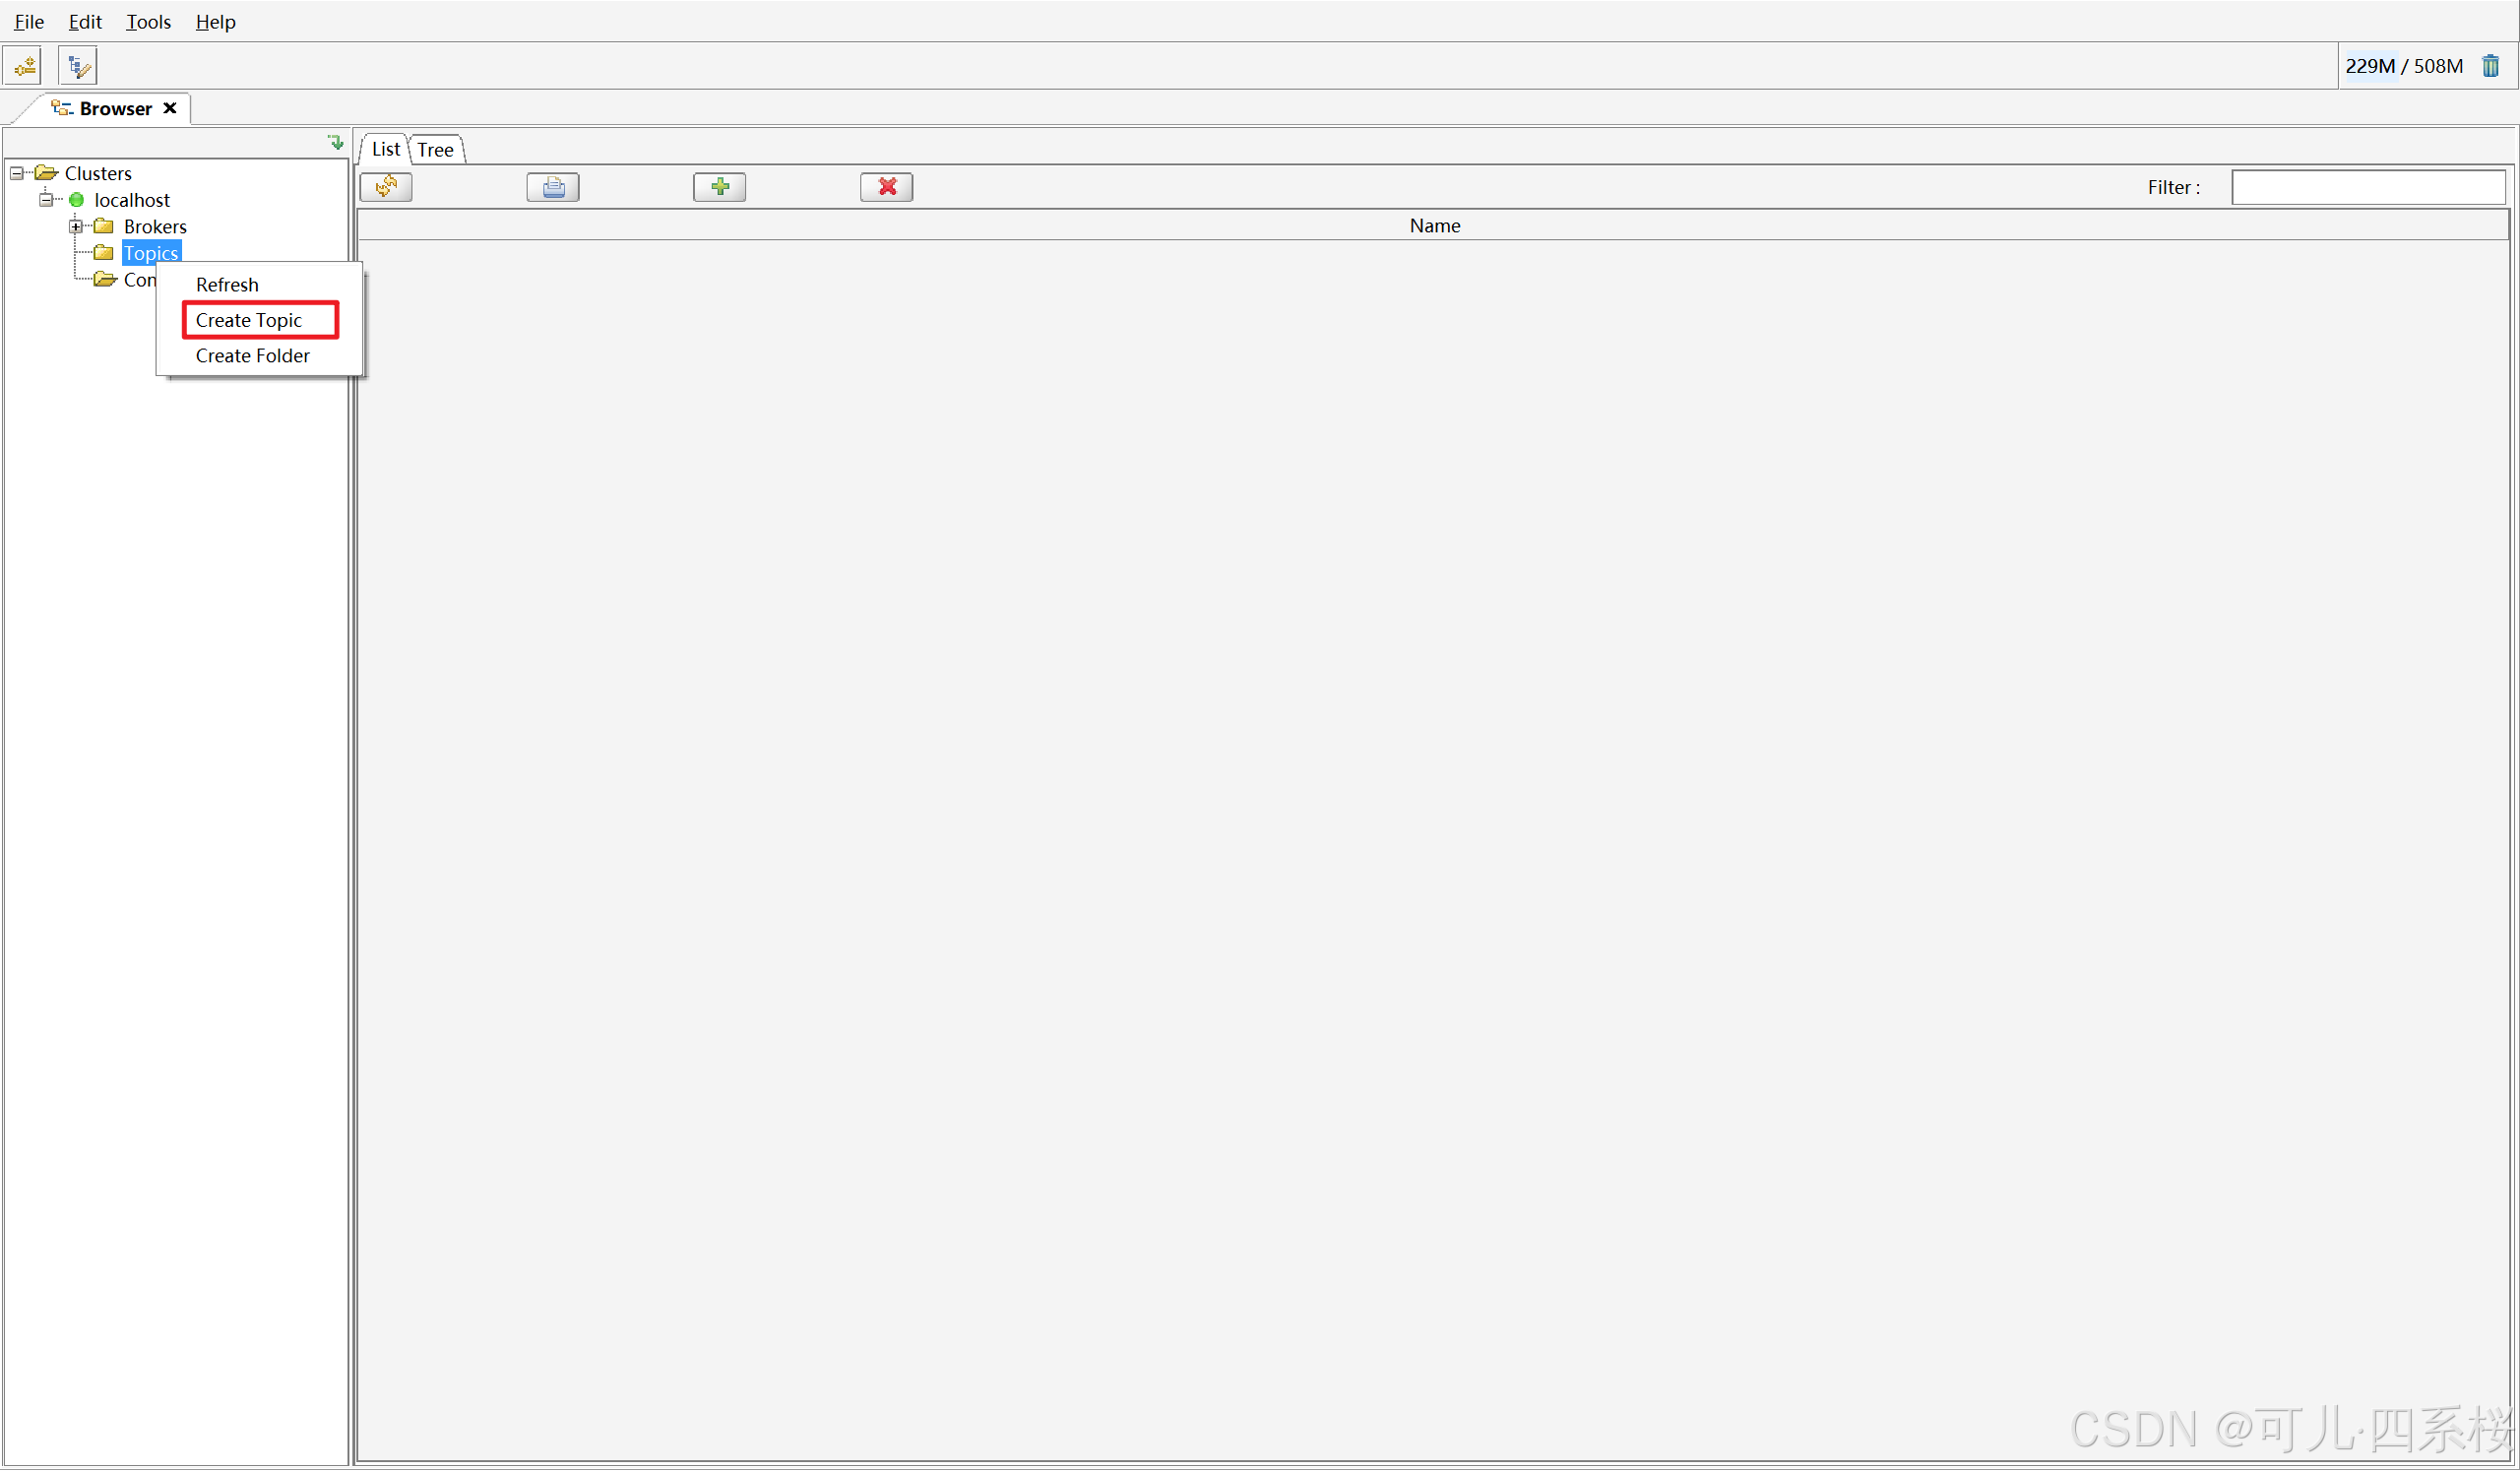2520x1471 pixels.
Task: Click the Filter input field
Action: (x=2367, y=187)
